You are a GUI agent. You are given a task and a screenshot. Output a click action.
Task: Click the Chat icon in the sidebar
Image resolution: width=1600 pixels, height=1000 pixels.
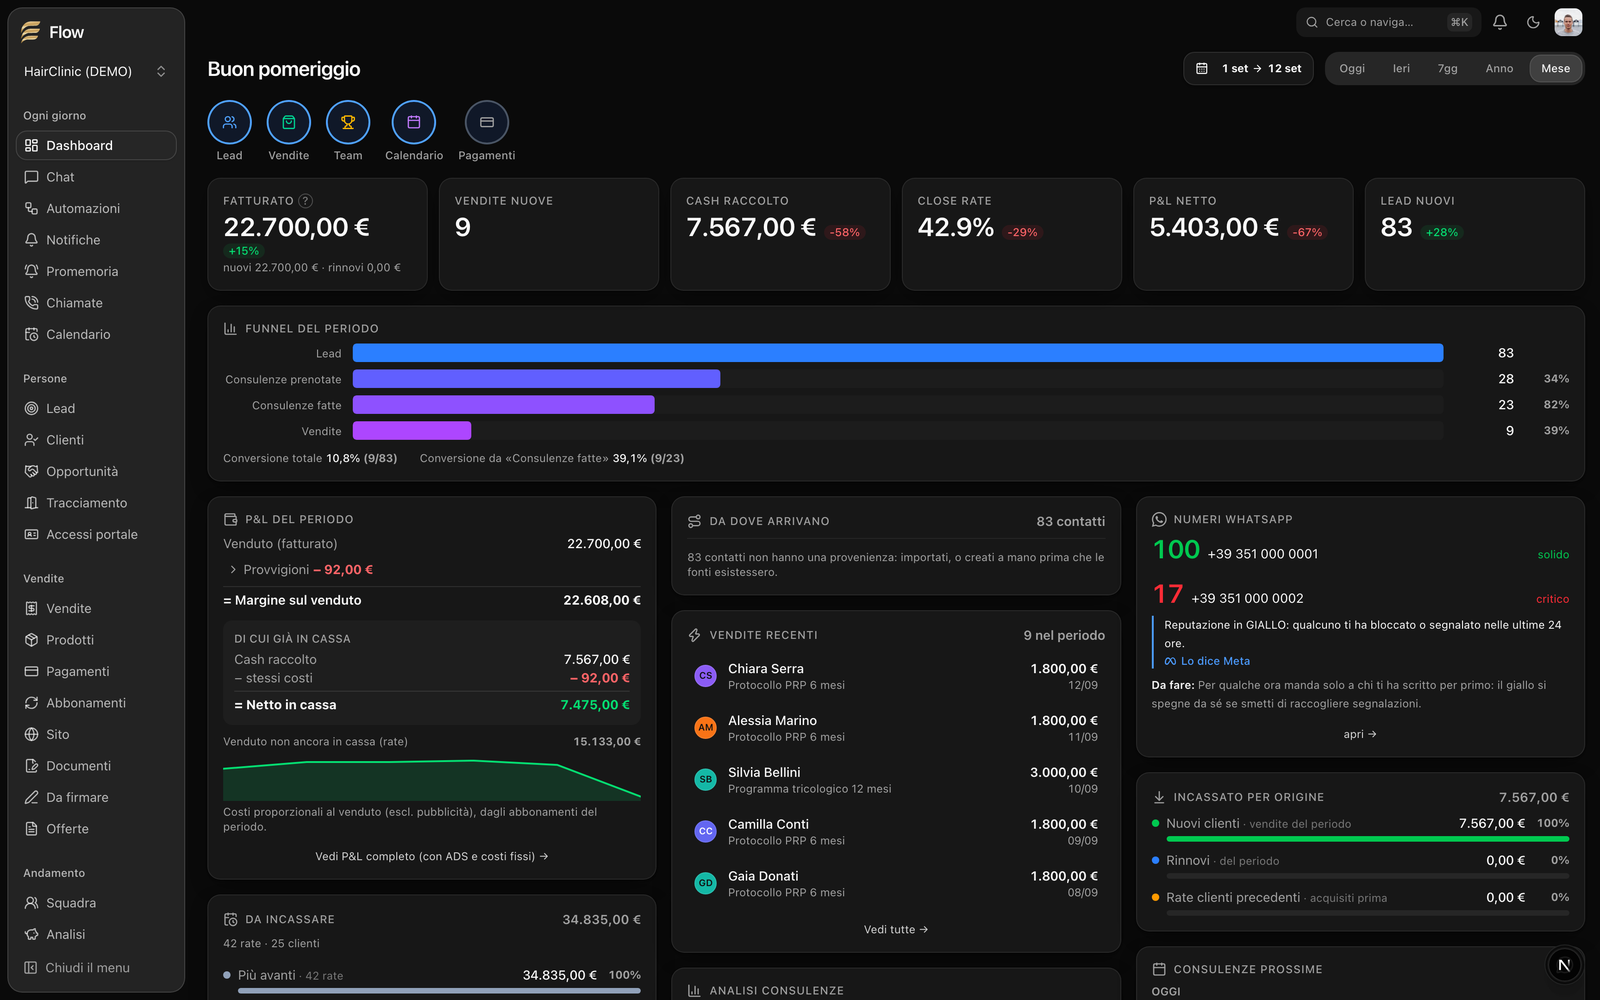pyautogui.click(x=31, y=177)
